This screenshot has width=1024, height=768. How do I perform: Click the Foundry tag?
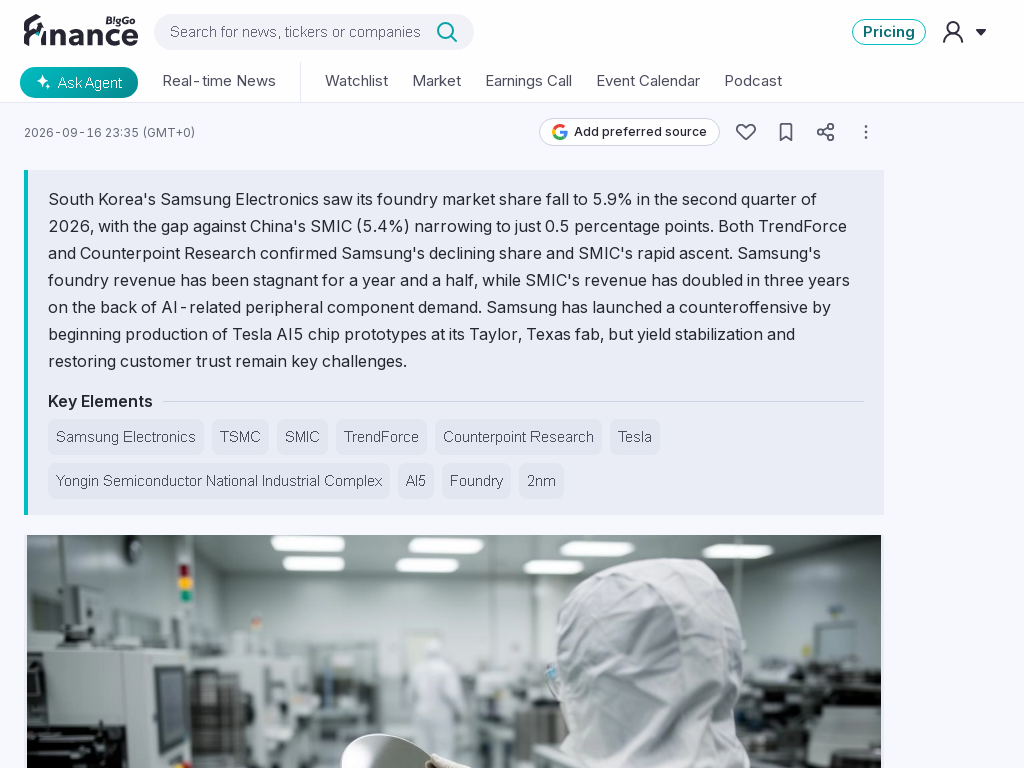pyautogui.click(x=477, y=481)
